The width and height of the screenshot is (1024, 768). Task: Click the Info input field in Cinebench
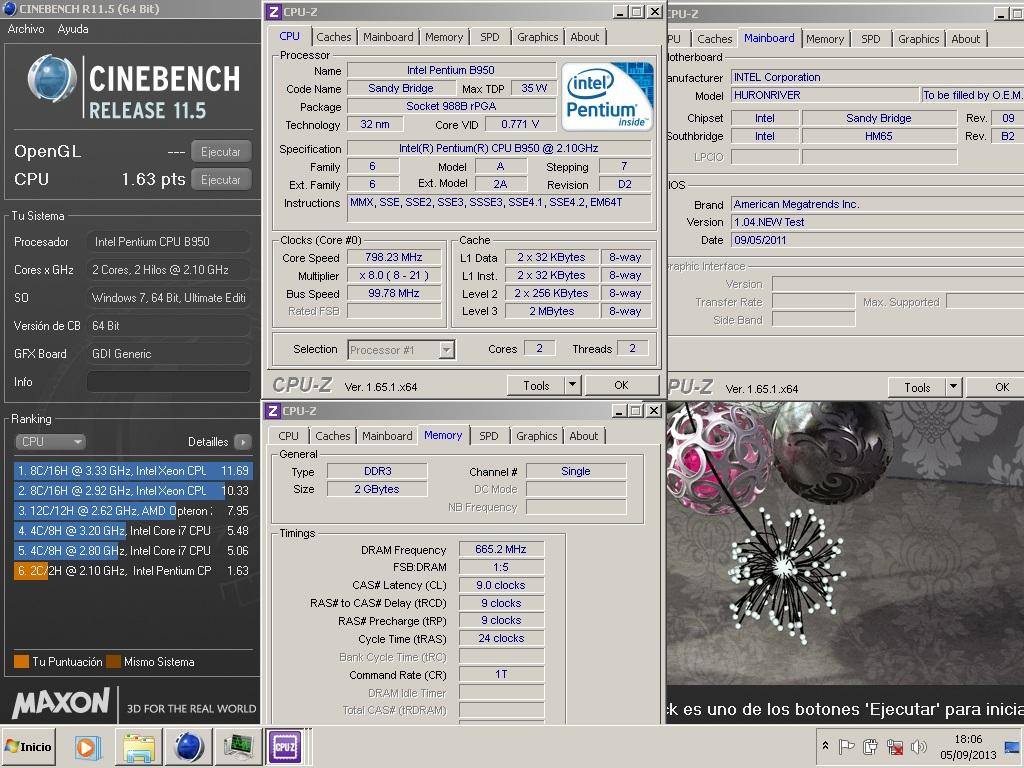tap(168, 382)
